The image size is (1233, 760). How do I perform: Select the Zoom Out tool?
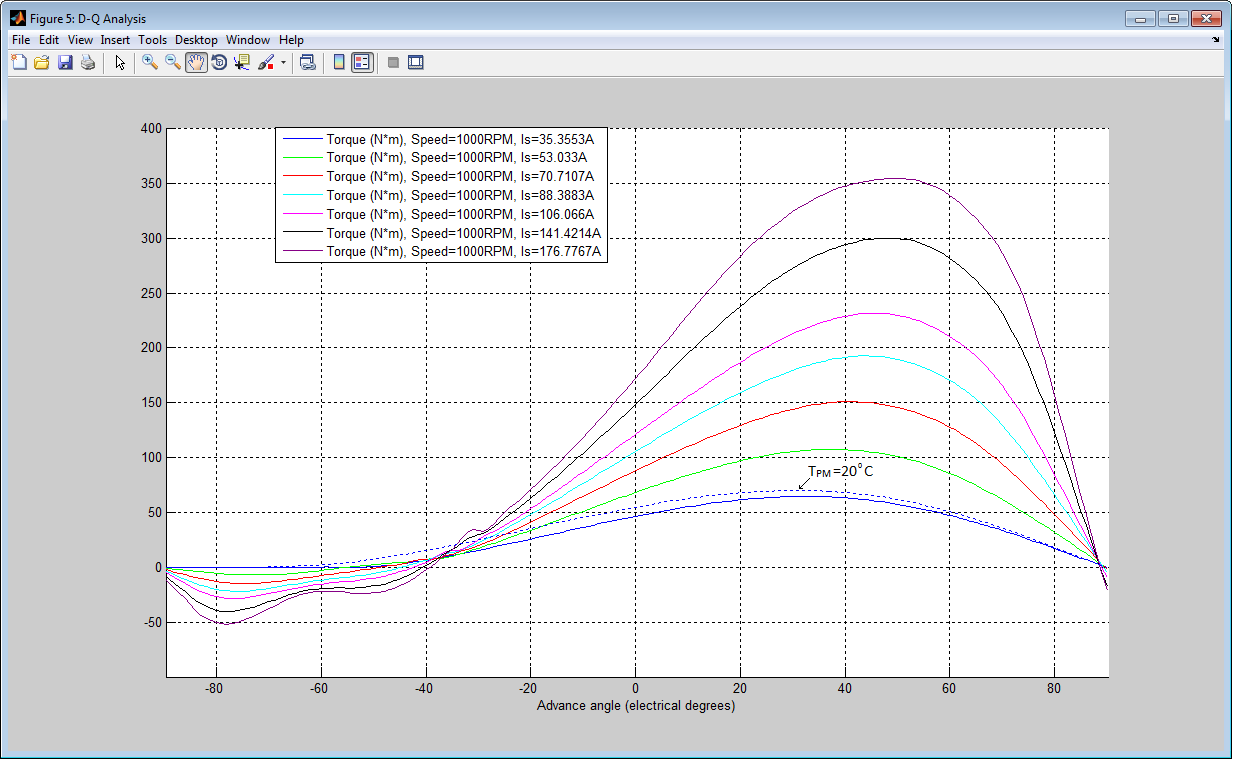[x=172, y=62]
